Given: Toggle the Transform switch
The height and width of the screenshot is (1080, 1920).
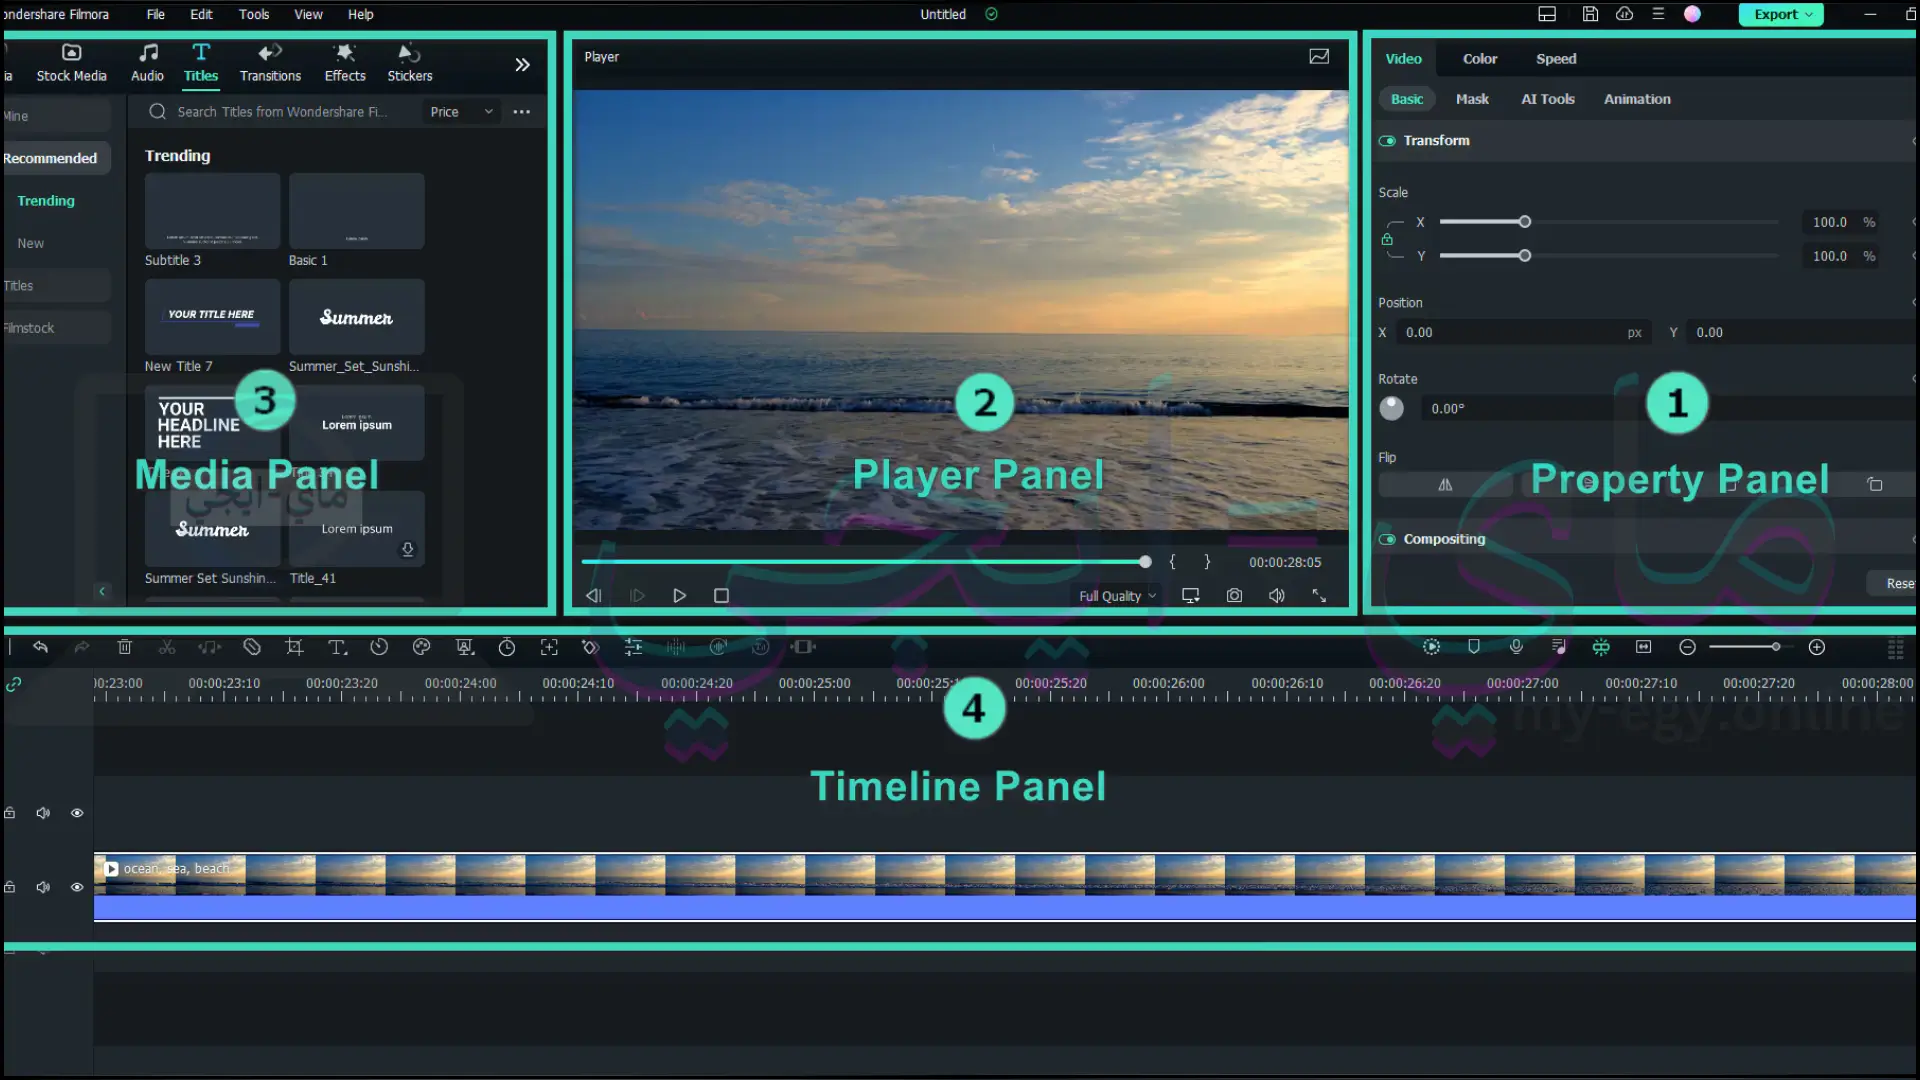Looking at the screenshot, I should tap(1387, 141).
